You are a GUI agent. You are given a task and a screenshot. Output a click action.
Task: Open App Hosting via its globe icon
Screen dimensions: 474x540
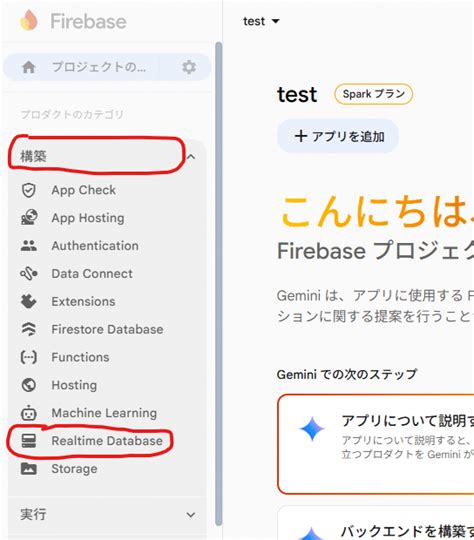29,218
